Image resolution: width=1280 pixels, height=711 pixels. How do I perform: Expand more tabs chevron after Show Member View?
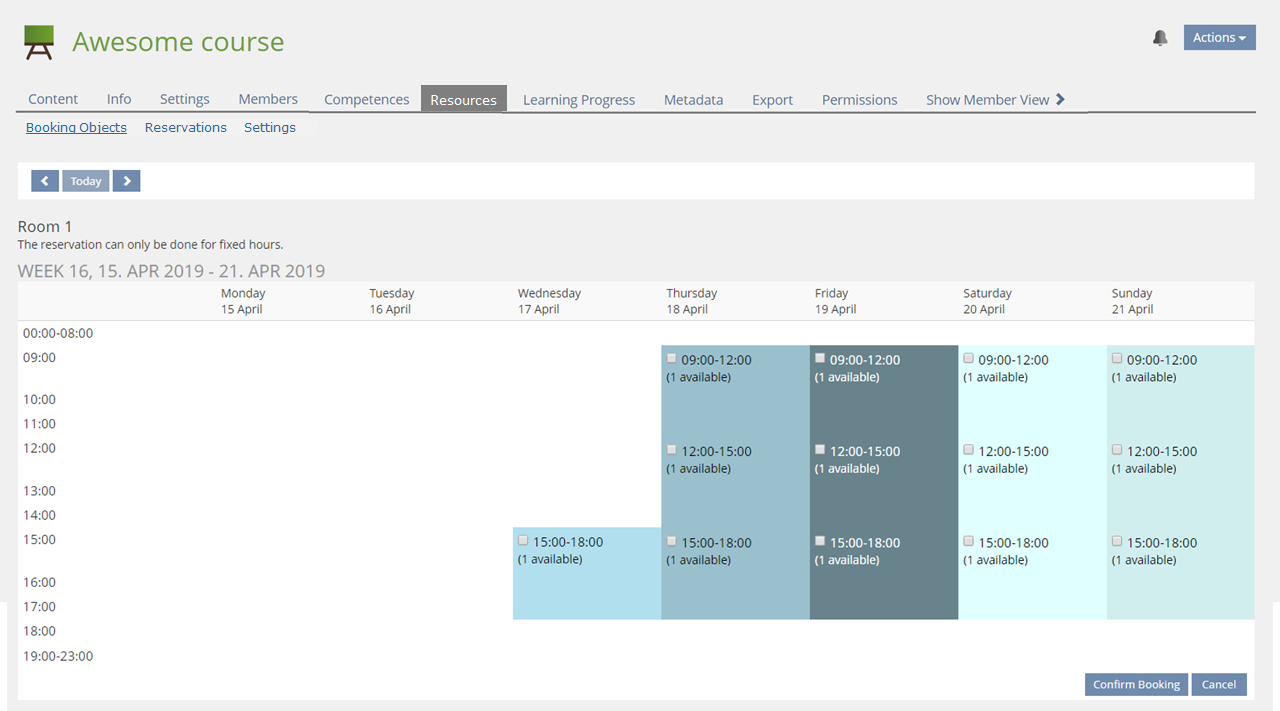(1061, 99)
